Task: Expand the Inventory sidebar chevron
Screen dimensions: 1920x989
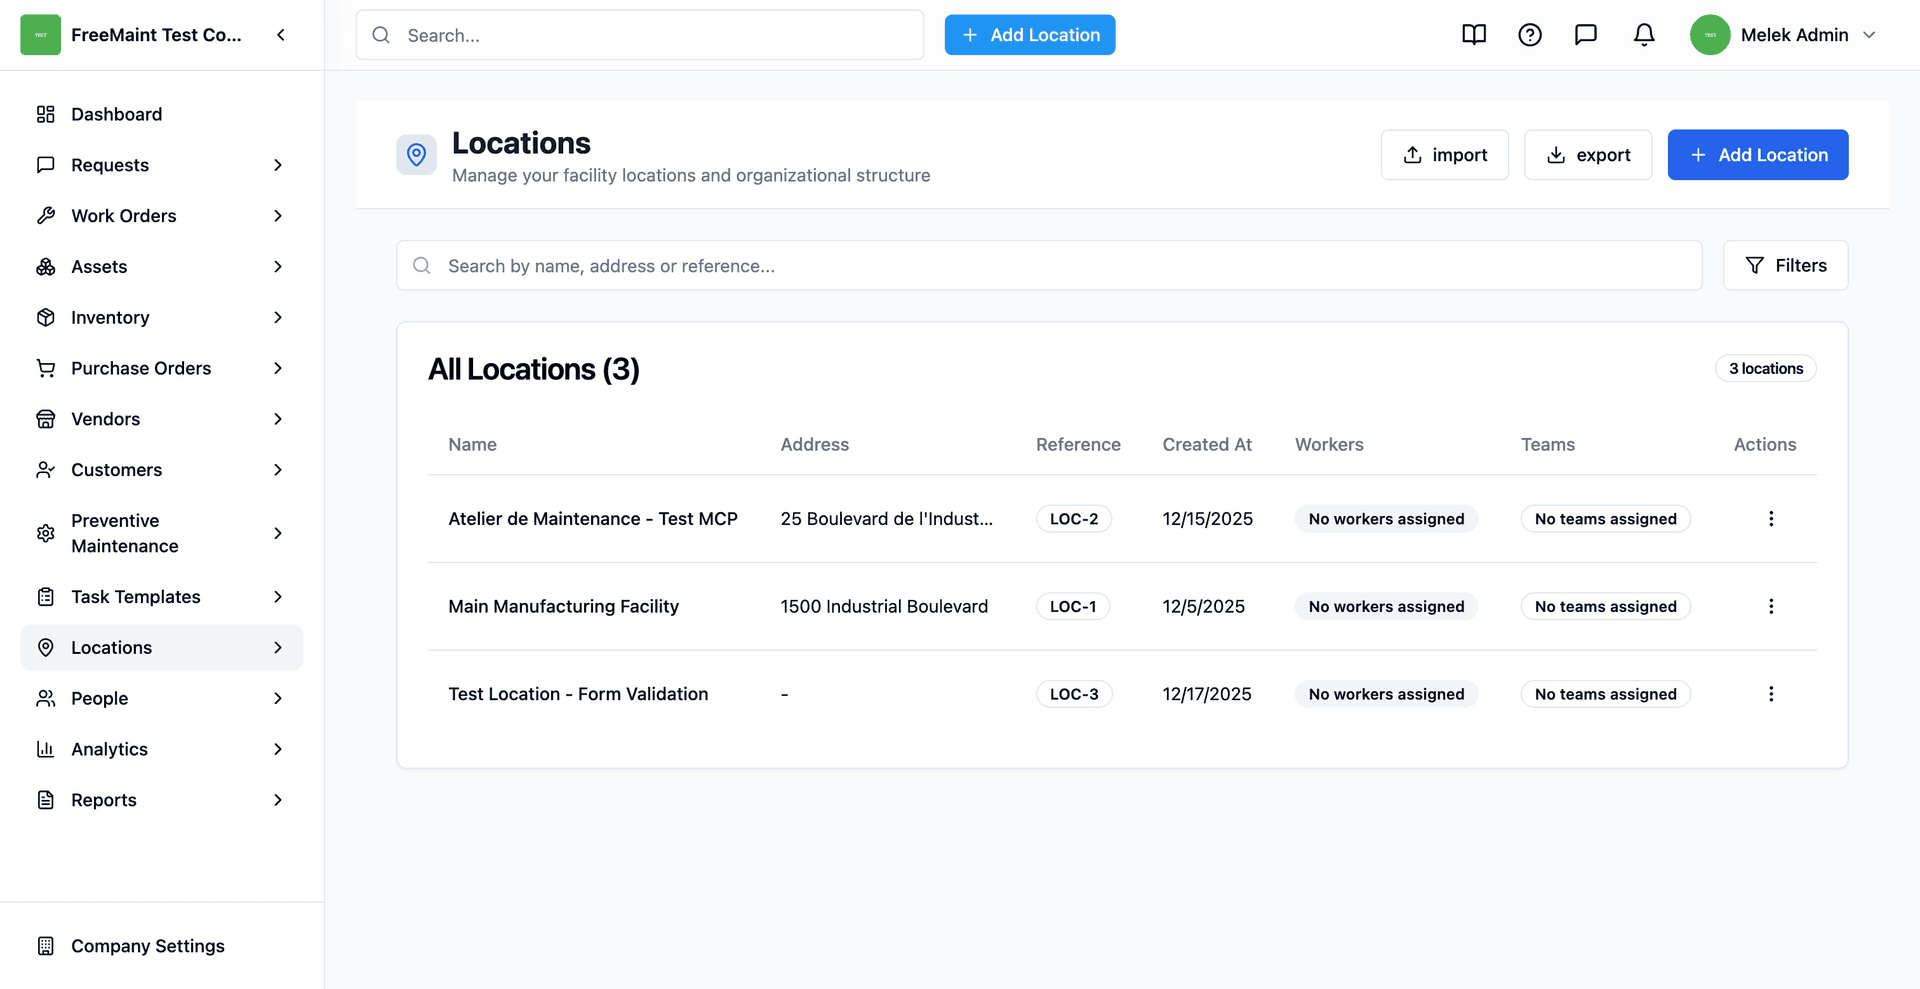Action: 278,317
